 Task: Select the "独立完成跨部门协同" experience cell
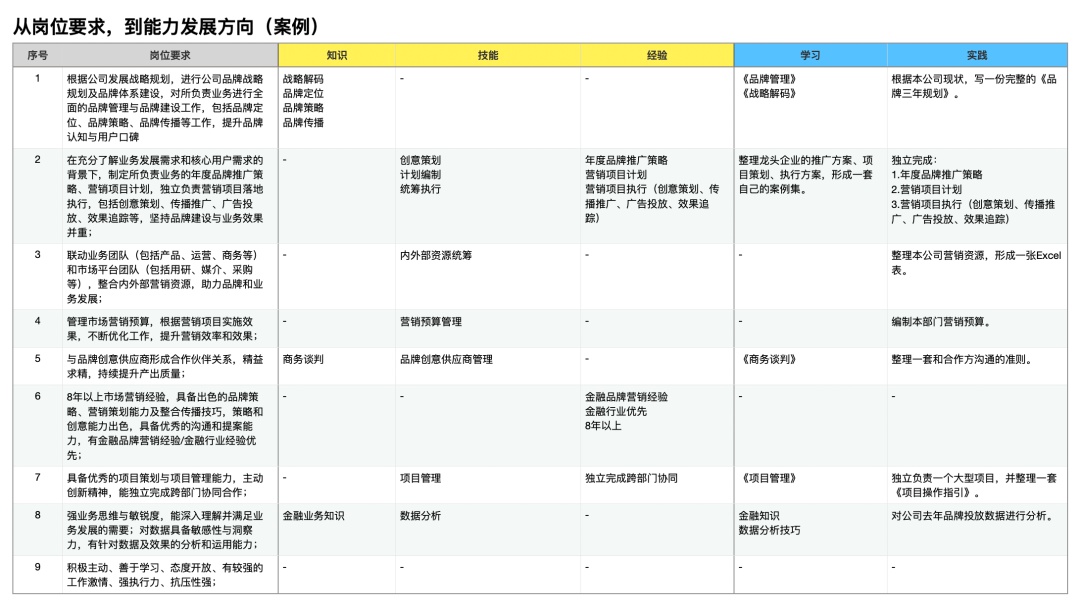tap(631, 479)
